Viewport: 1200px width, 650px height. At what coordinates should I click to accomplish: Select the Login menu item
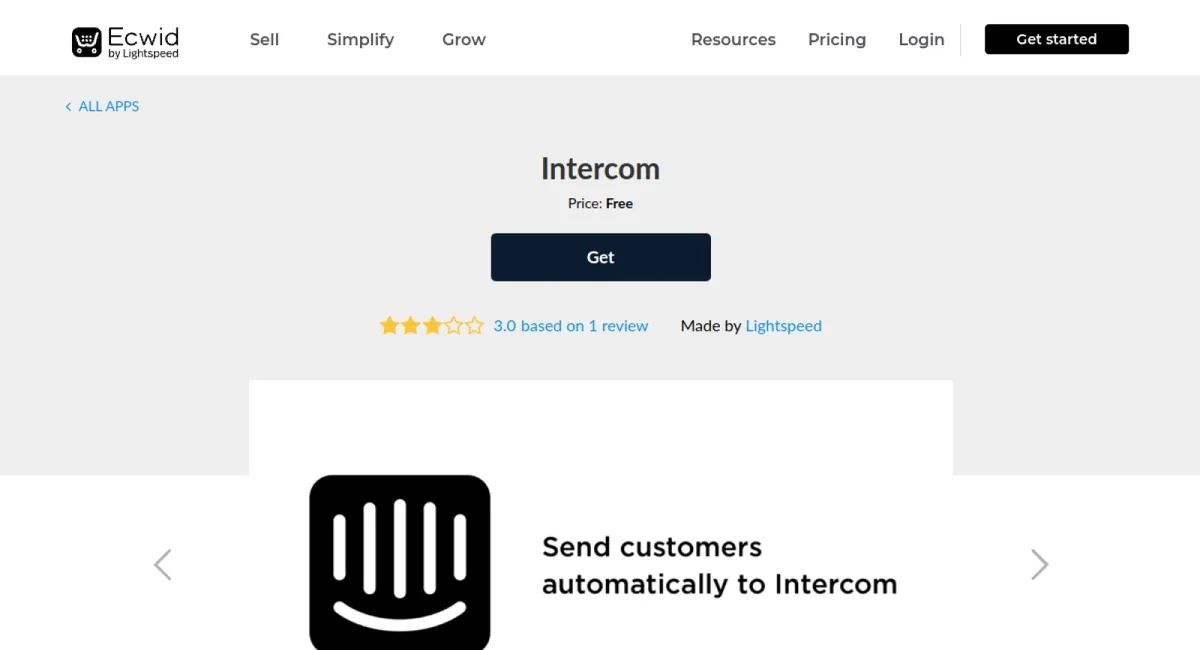921,39
